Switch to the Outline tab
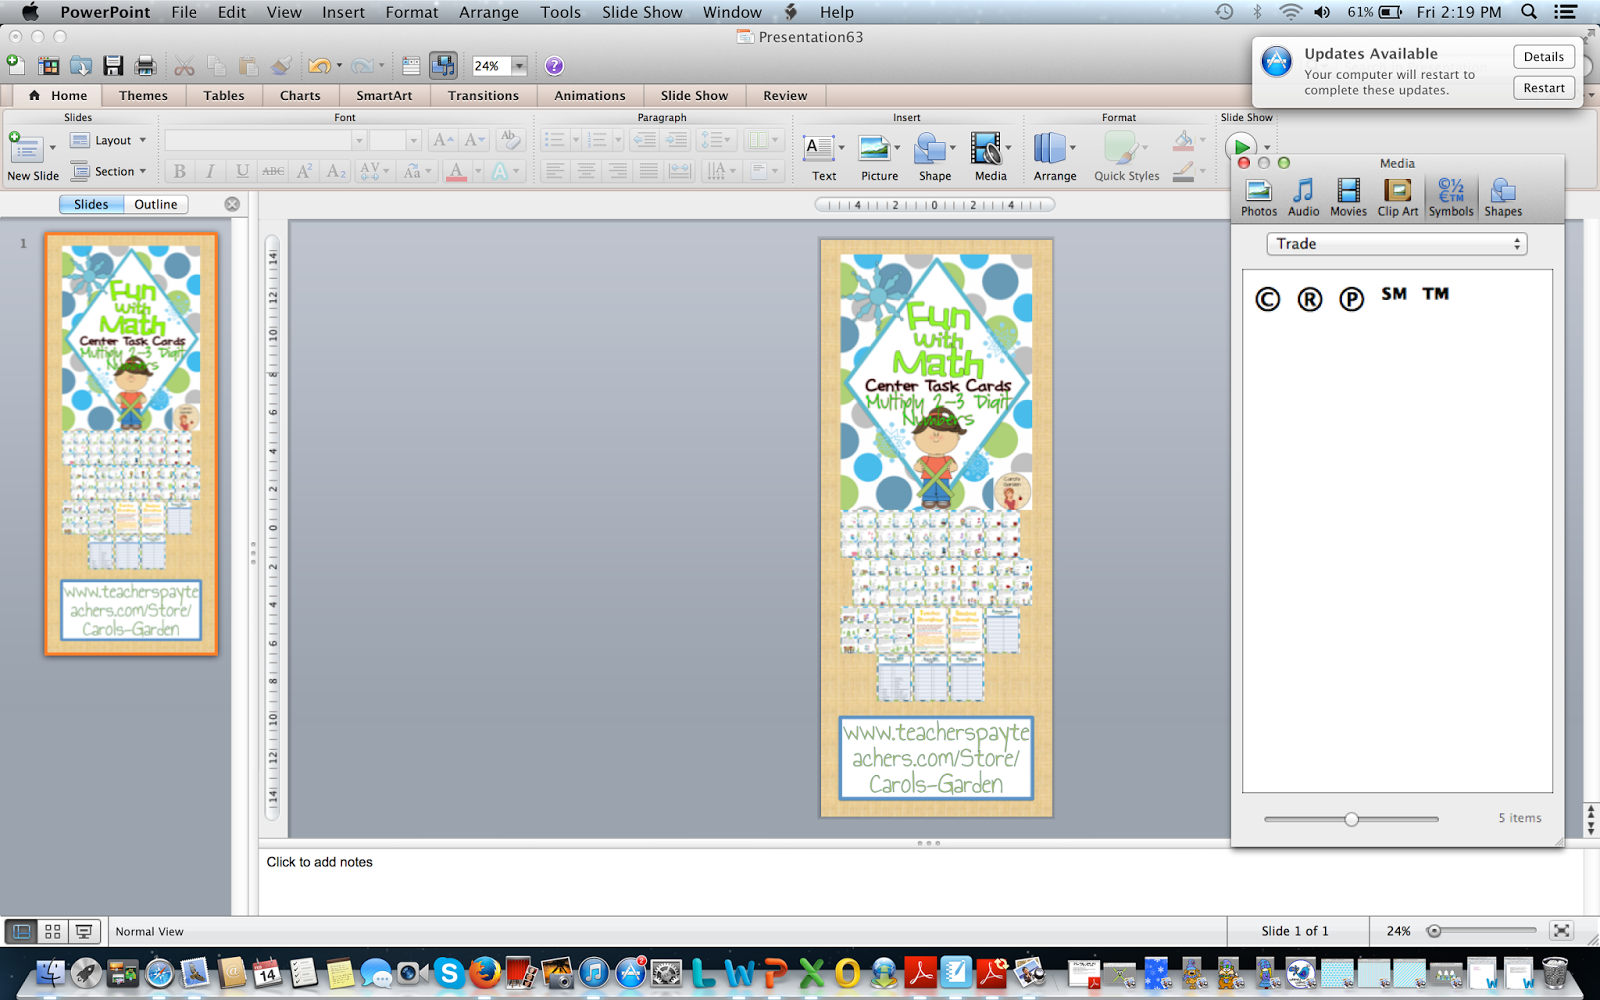Image resolution: width=1600 pixels, height=1000 pixels. coord(156,204)
